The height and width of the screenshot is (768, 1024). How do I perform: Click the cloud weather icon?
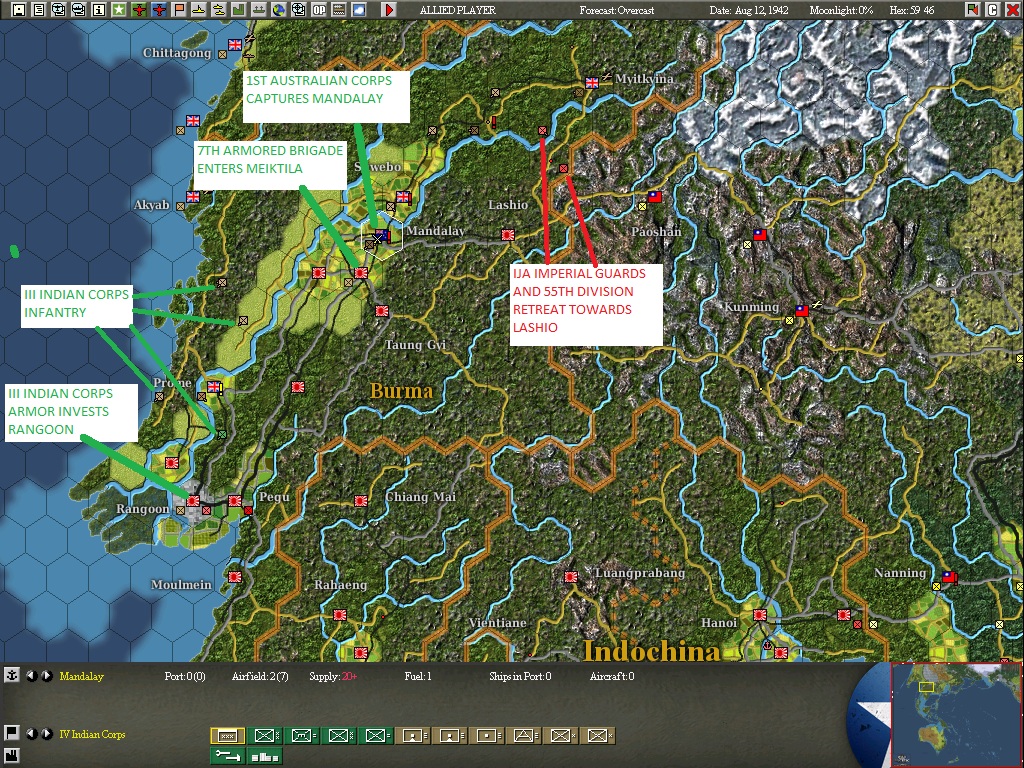click(x=359, y=9)
